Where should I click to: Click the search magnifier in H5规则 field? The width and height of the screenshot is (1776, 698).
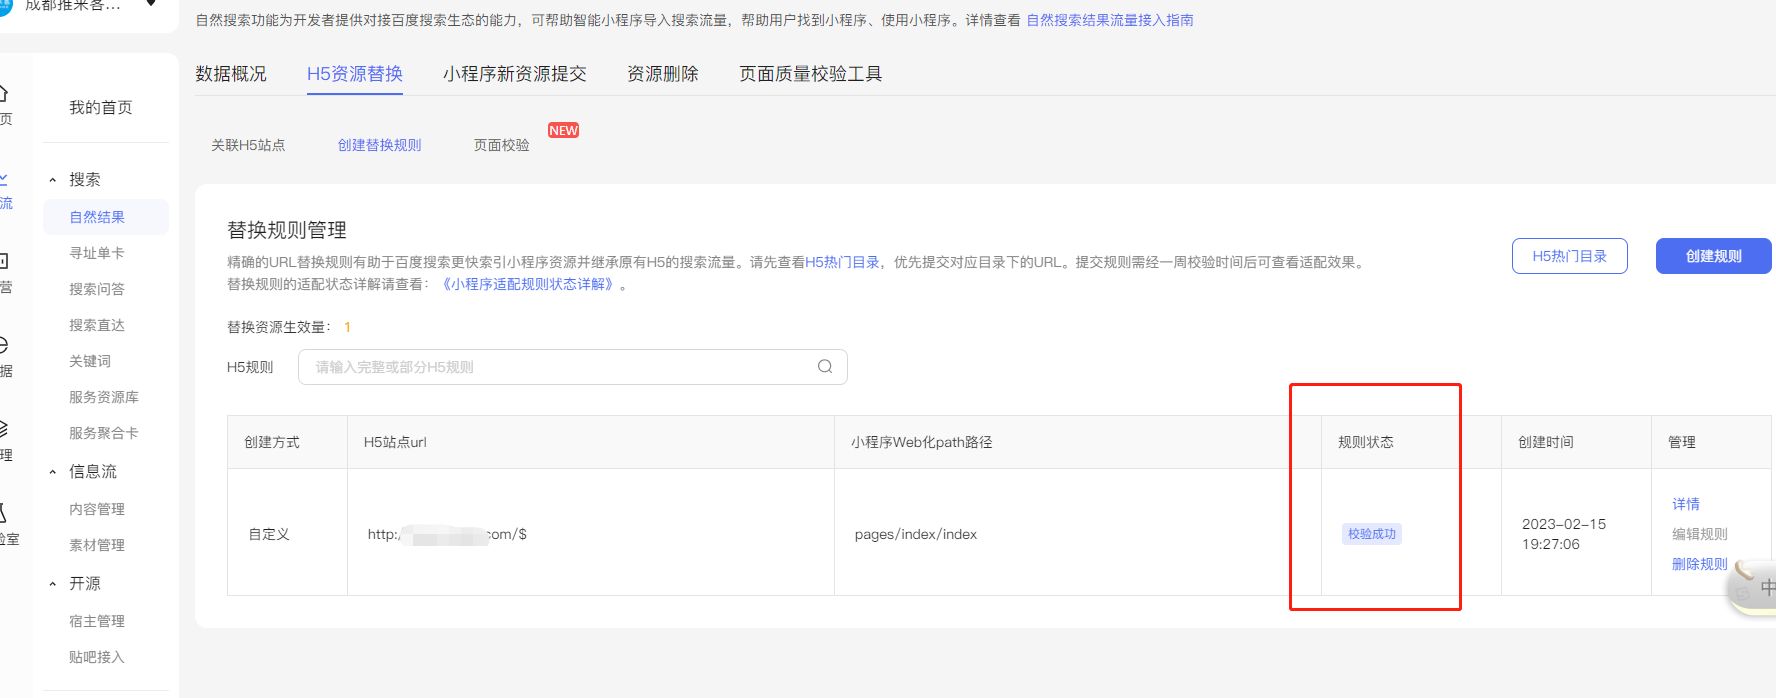pyautogui.click(x=824, y=367)
